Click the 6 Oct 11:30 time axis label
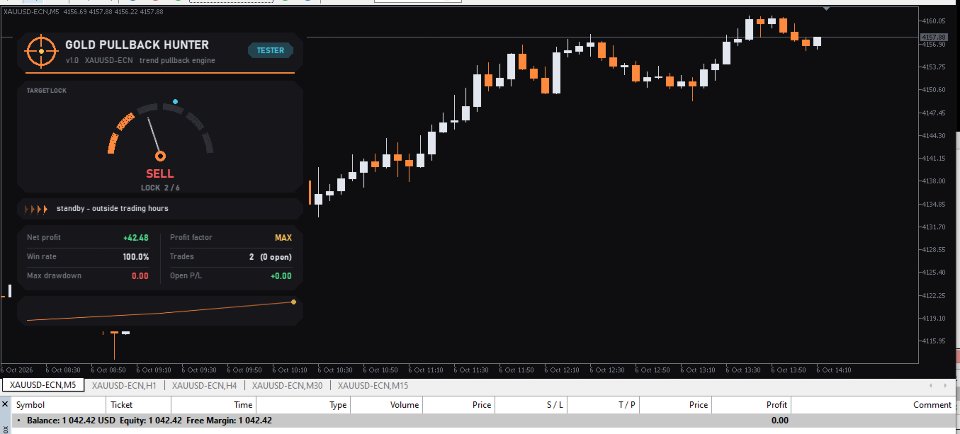 [472, 370]
